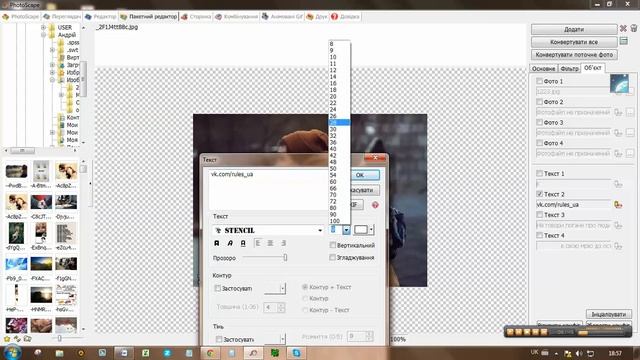Click the font size dropdown arrow
The width and height of the screenshot is (640, 360).
pyautogui.click(x=346, y=230)
